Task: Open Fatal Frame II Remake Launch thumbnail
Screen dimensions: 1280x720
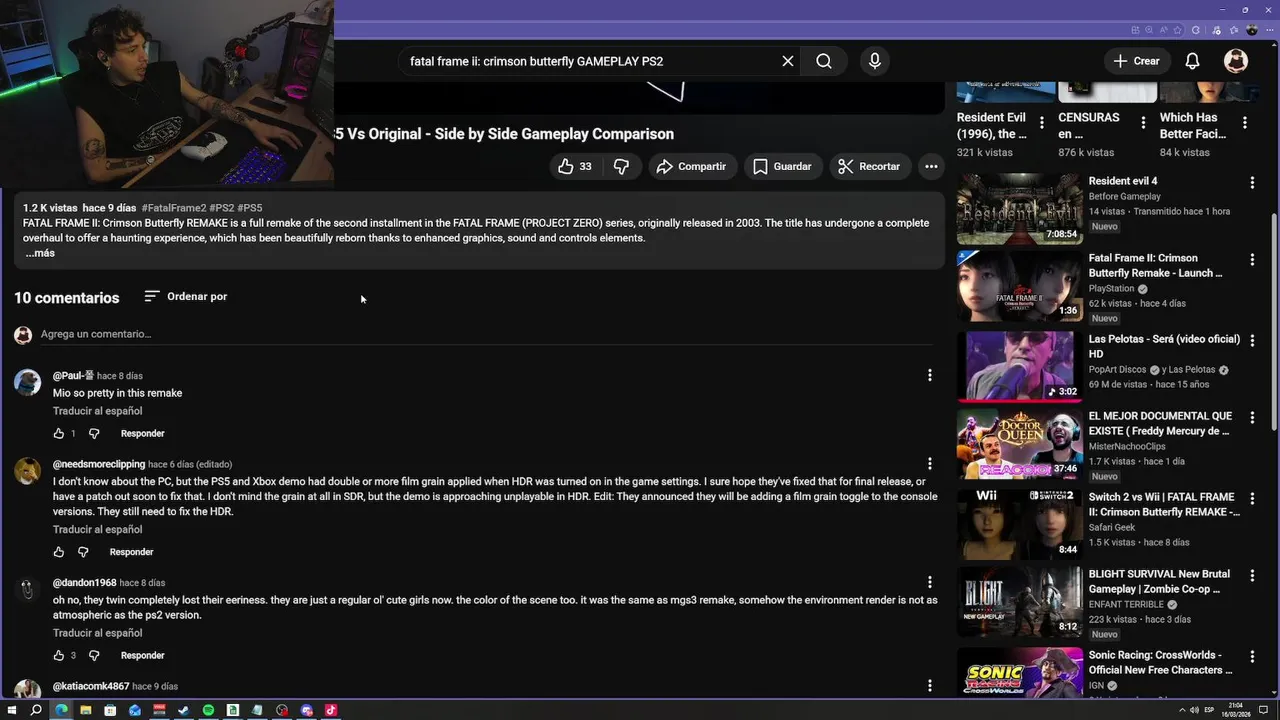Action: pos(1020,286)
